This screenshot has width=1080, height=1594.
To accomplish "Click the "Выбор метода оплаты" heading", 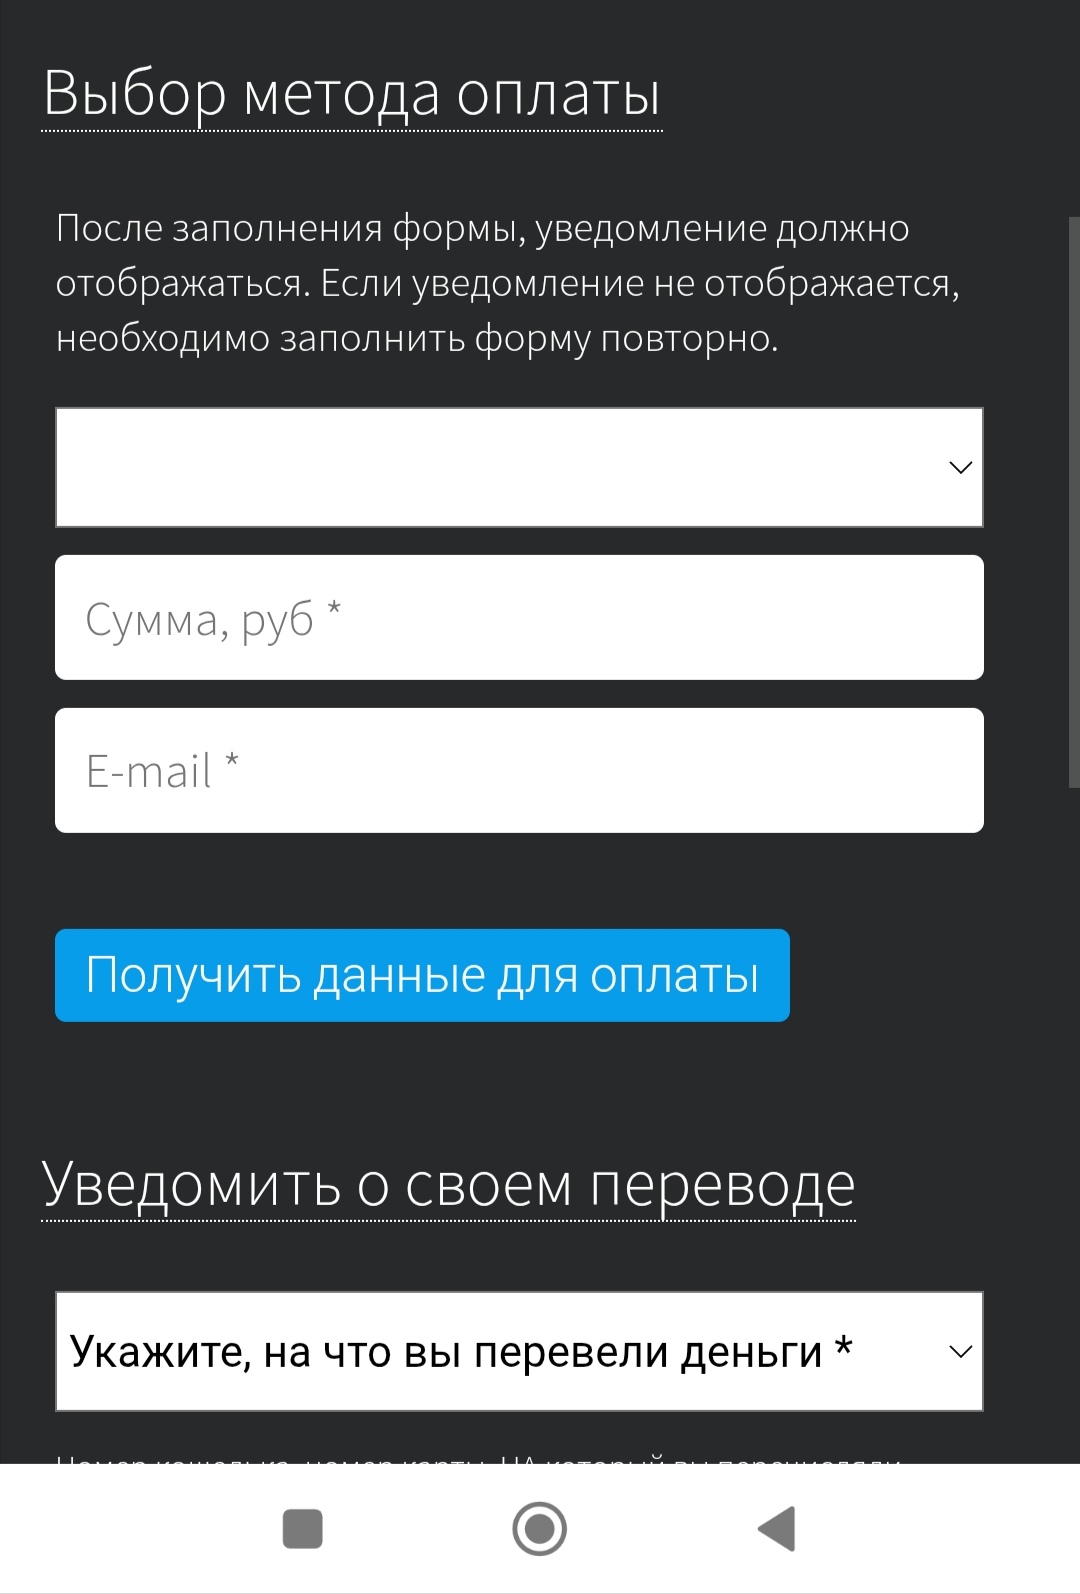I will (352, 94).
